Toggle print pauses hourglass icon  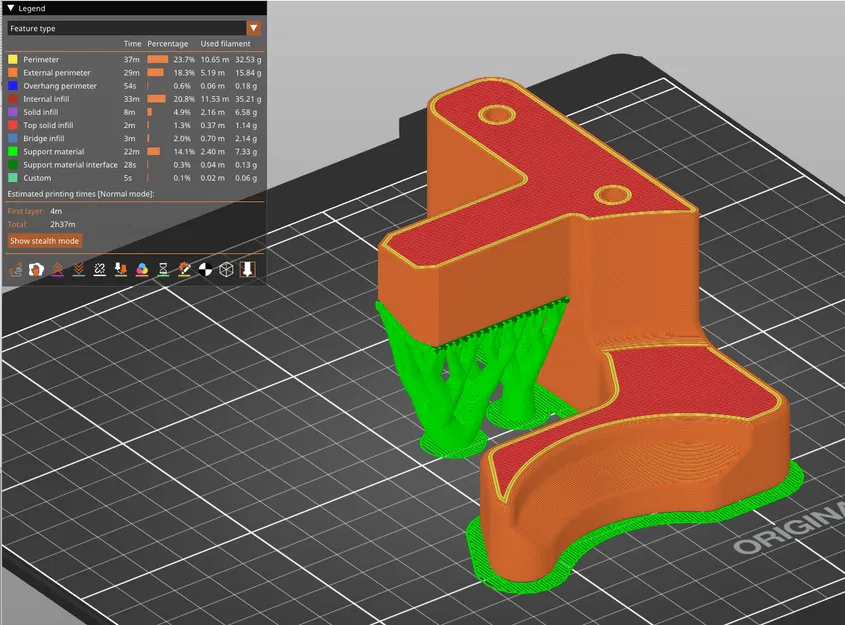click(x=163, y=269)
